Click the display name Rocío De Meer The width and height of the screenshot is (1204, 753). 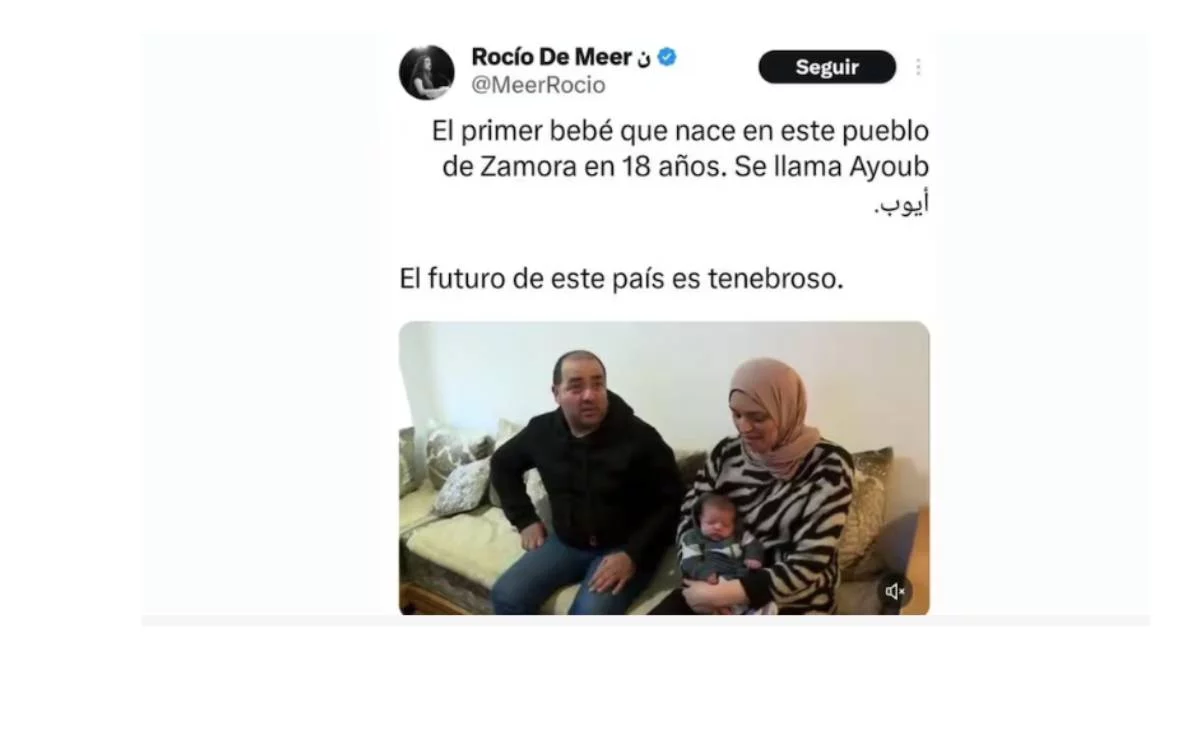[550, 57]
